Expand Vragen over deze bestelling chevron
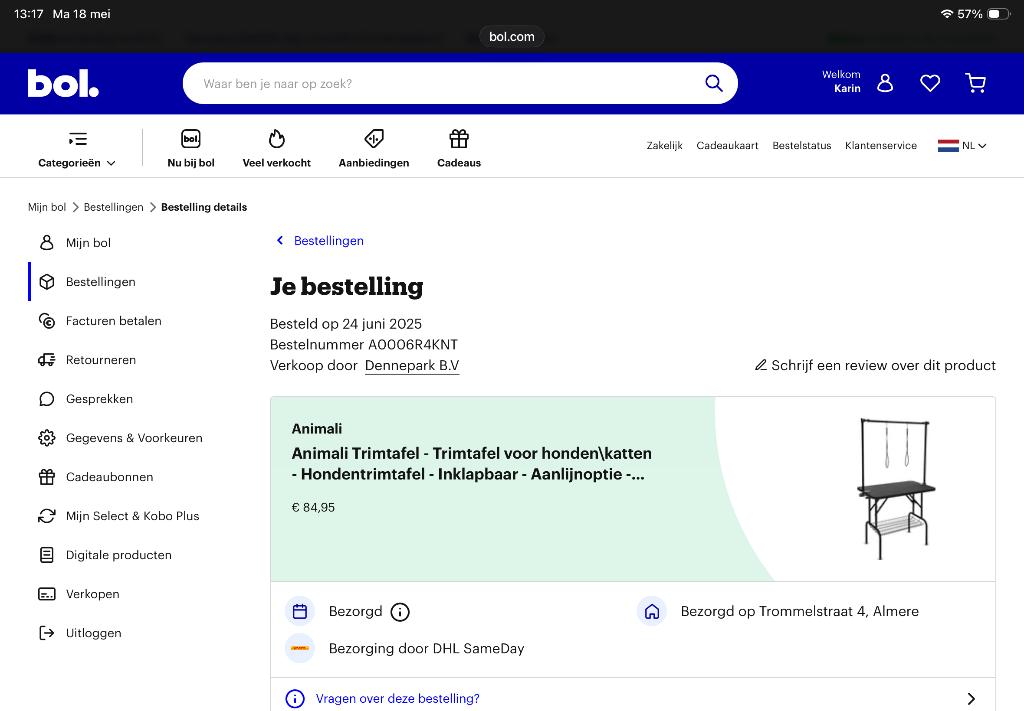This screenshot has width=1024, height=711. point(971,699)
